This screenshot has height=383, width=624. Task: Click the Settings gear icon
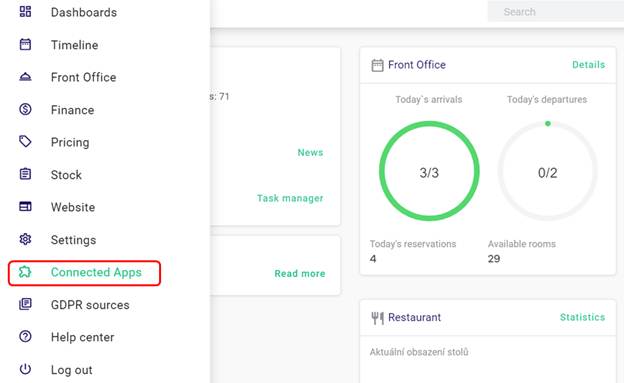[25, 239]
